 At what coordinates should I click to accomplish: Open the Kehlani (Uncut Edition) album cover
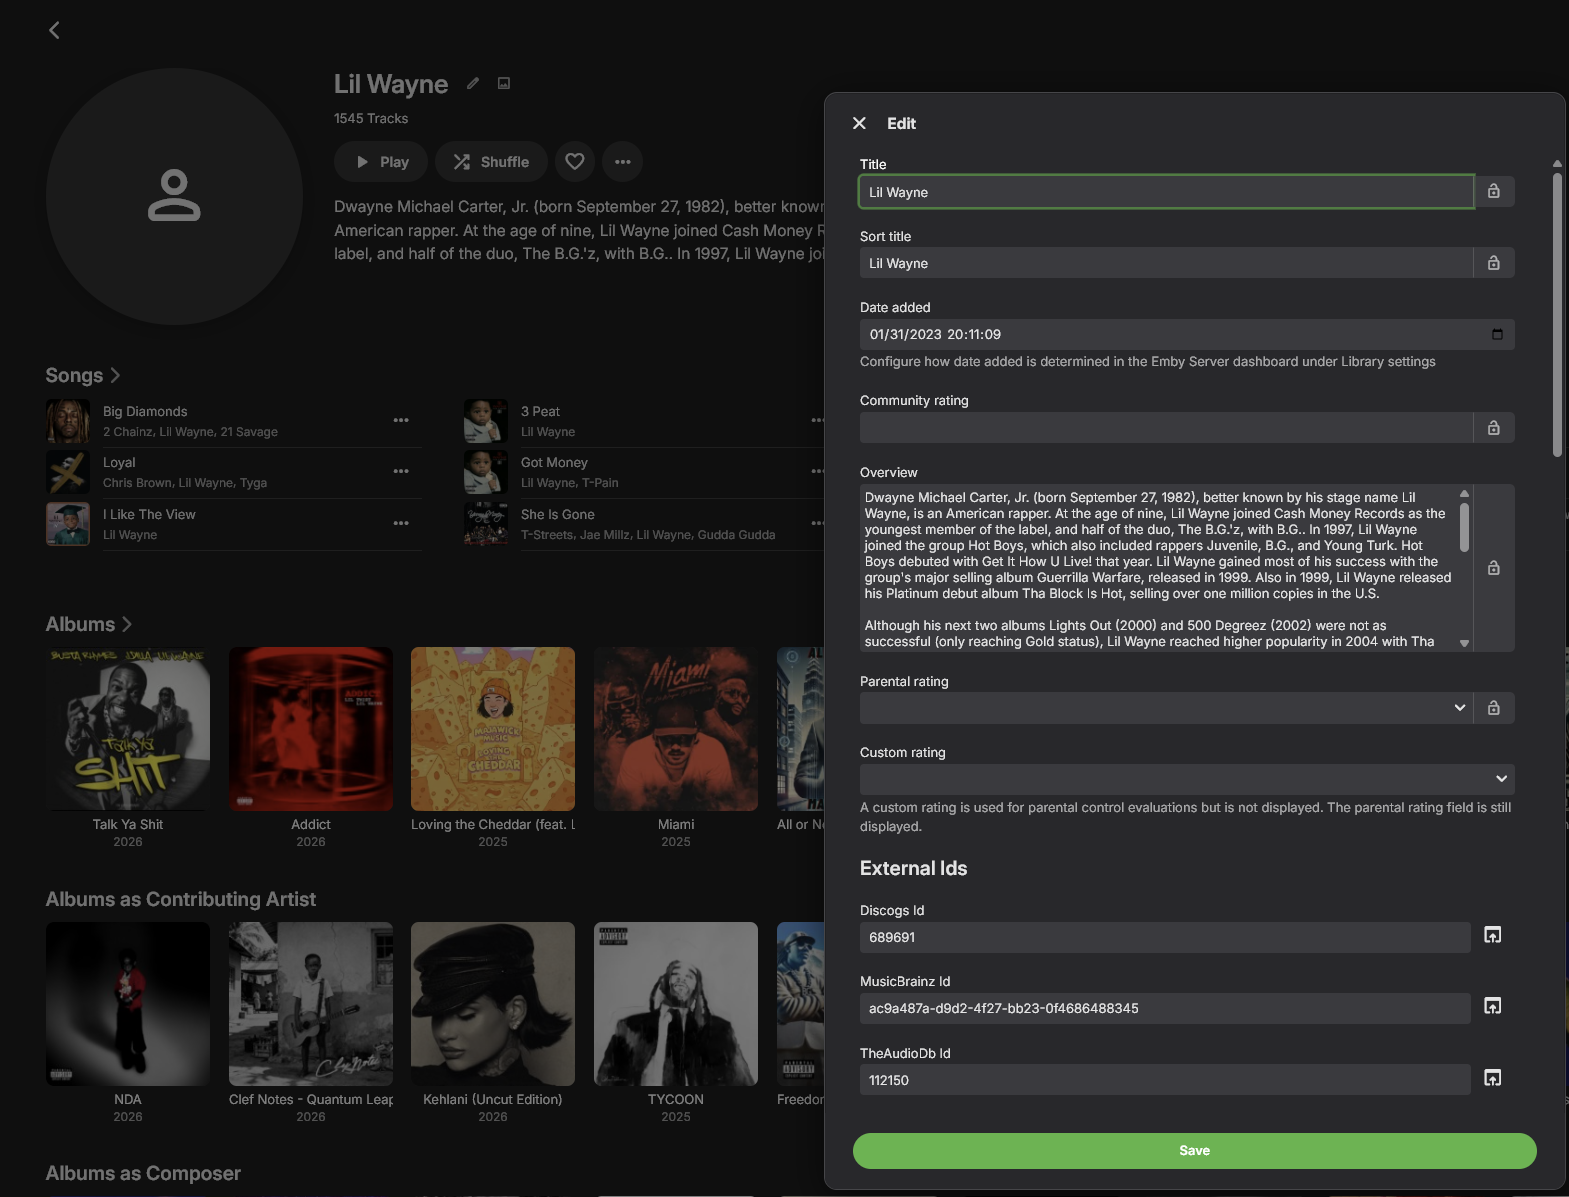coord(493,1004)
